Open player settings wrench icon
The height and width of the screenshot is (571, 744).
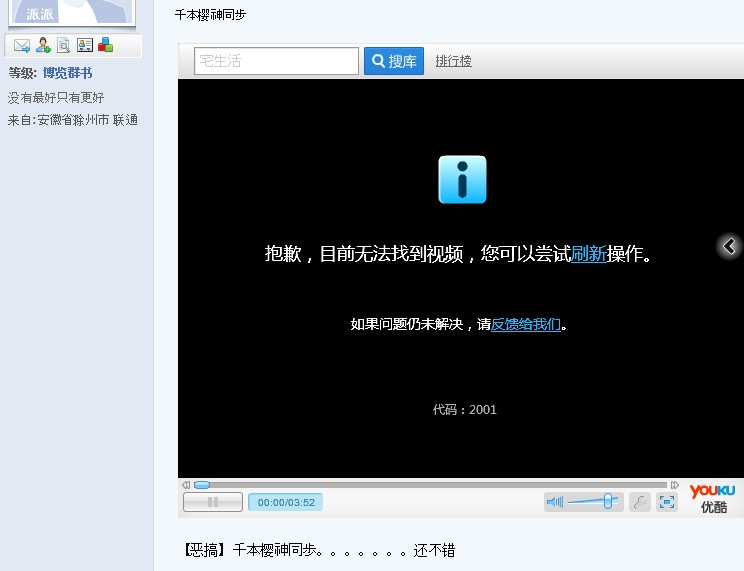click(640, 502)
